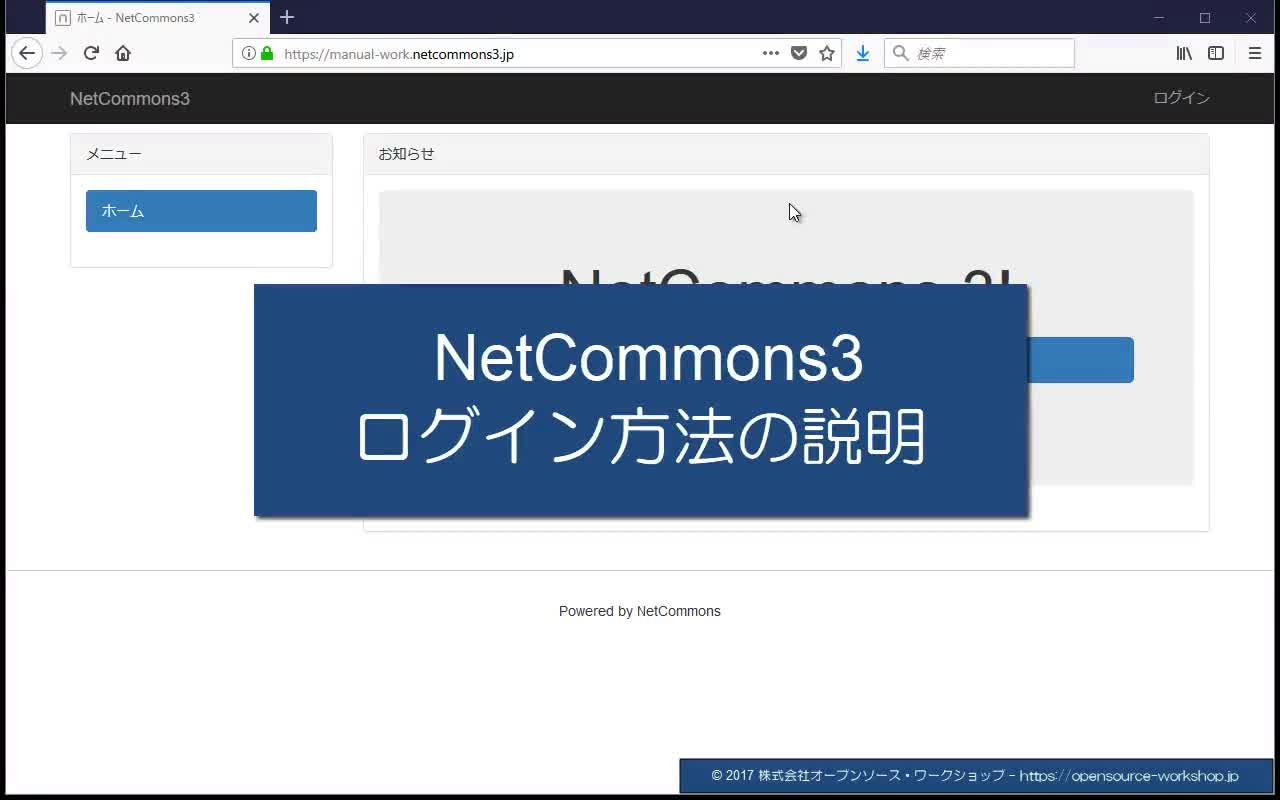The image size is (1280, 800).
Task: Click the Powered by NetCommons text
Action: [x=640, y=611]
